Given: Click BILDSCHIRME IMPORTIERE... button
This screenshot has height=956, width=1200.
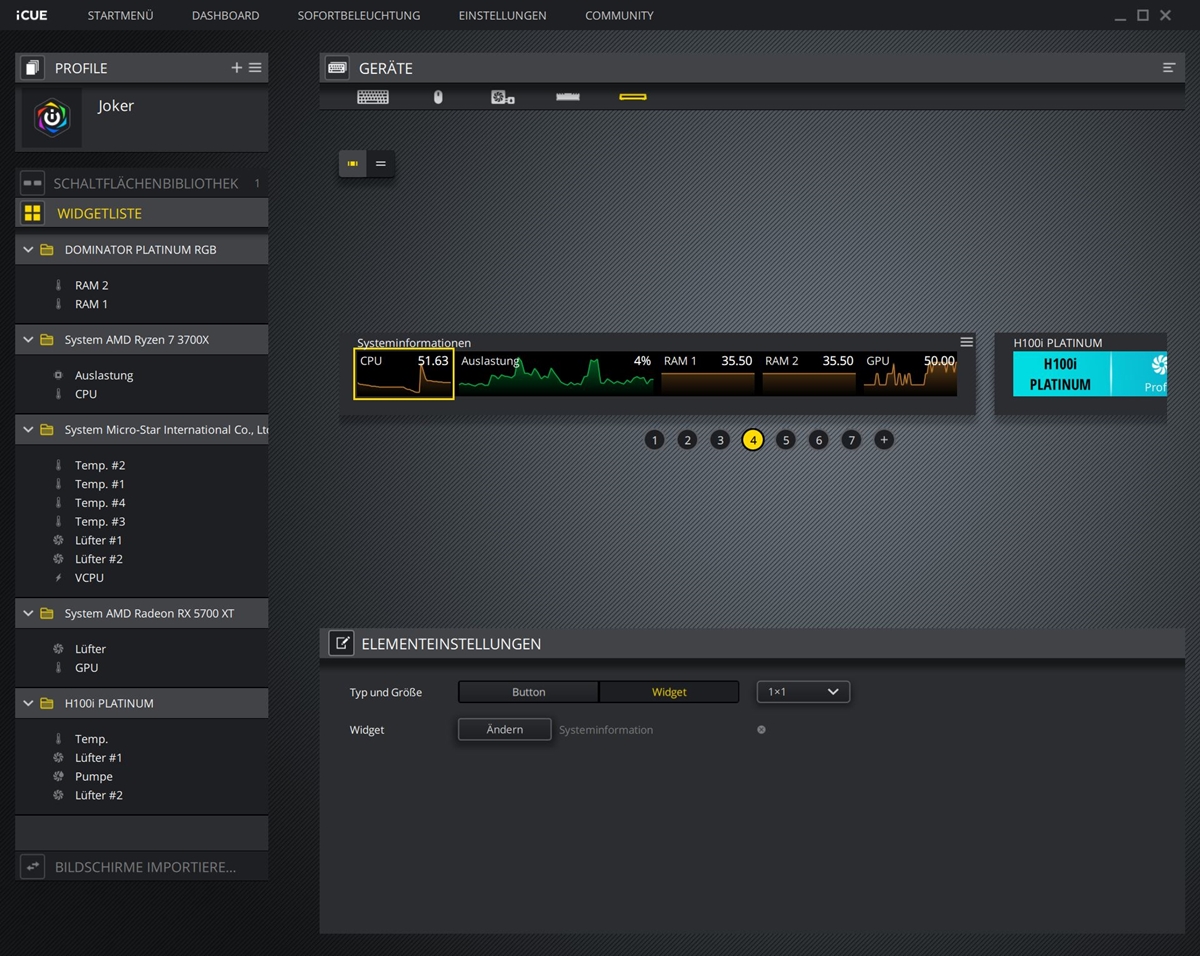Looking at the screenshot, I should [x=142, y=866].
